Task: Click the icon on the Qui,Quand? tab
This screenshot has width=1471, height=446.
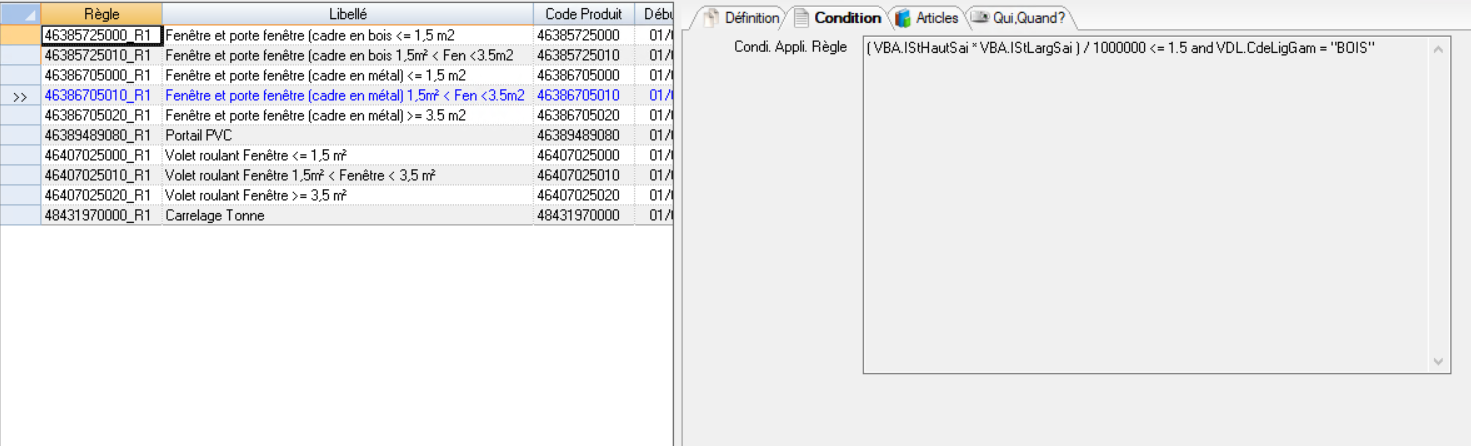Action: tap(980, 18)
